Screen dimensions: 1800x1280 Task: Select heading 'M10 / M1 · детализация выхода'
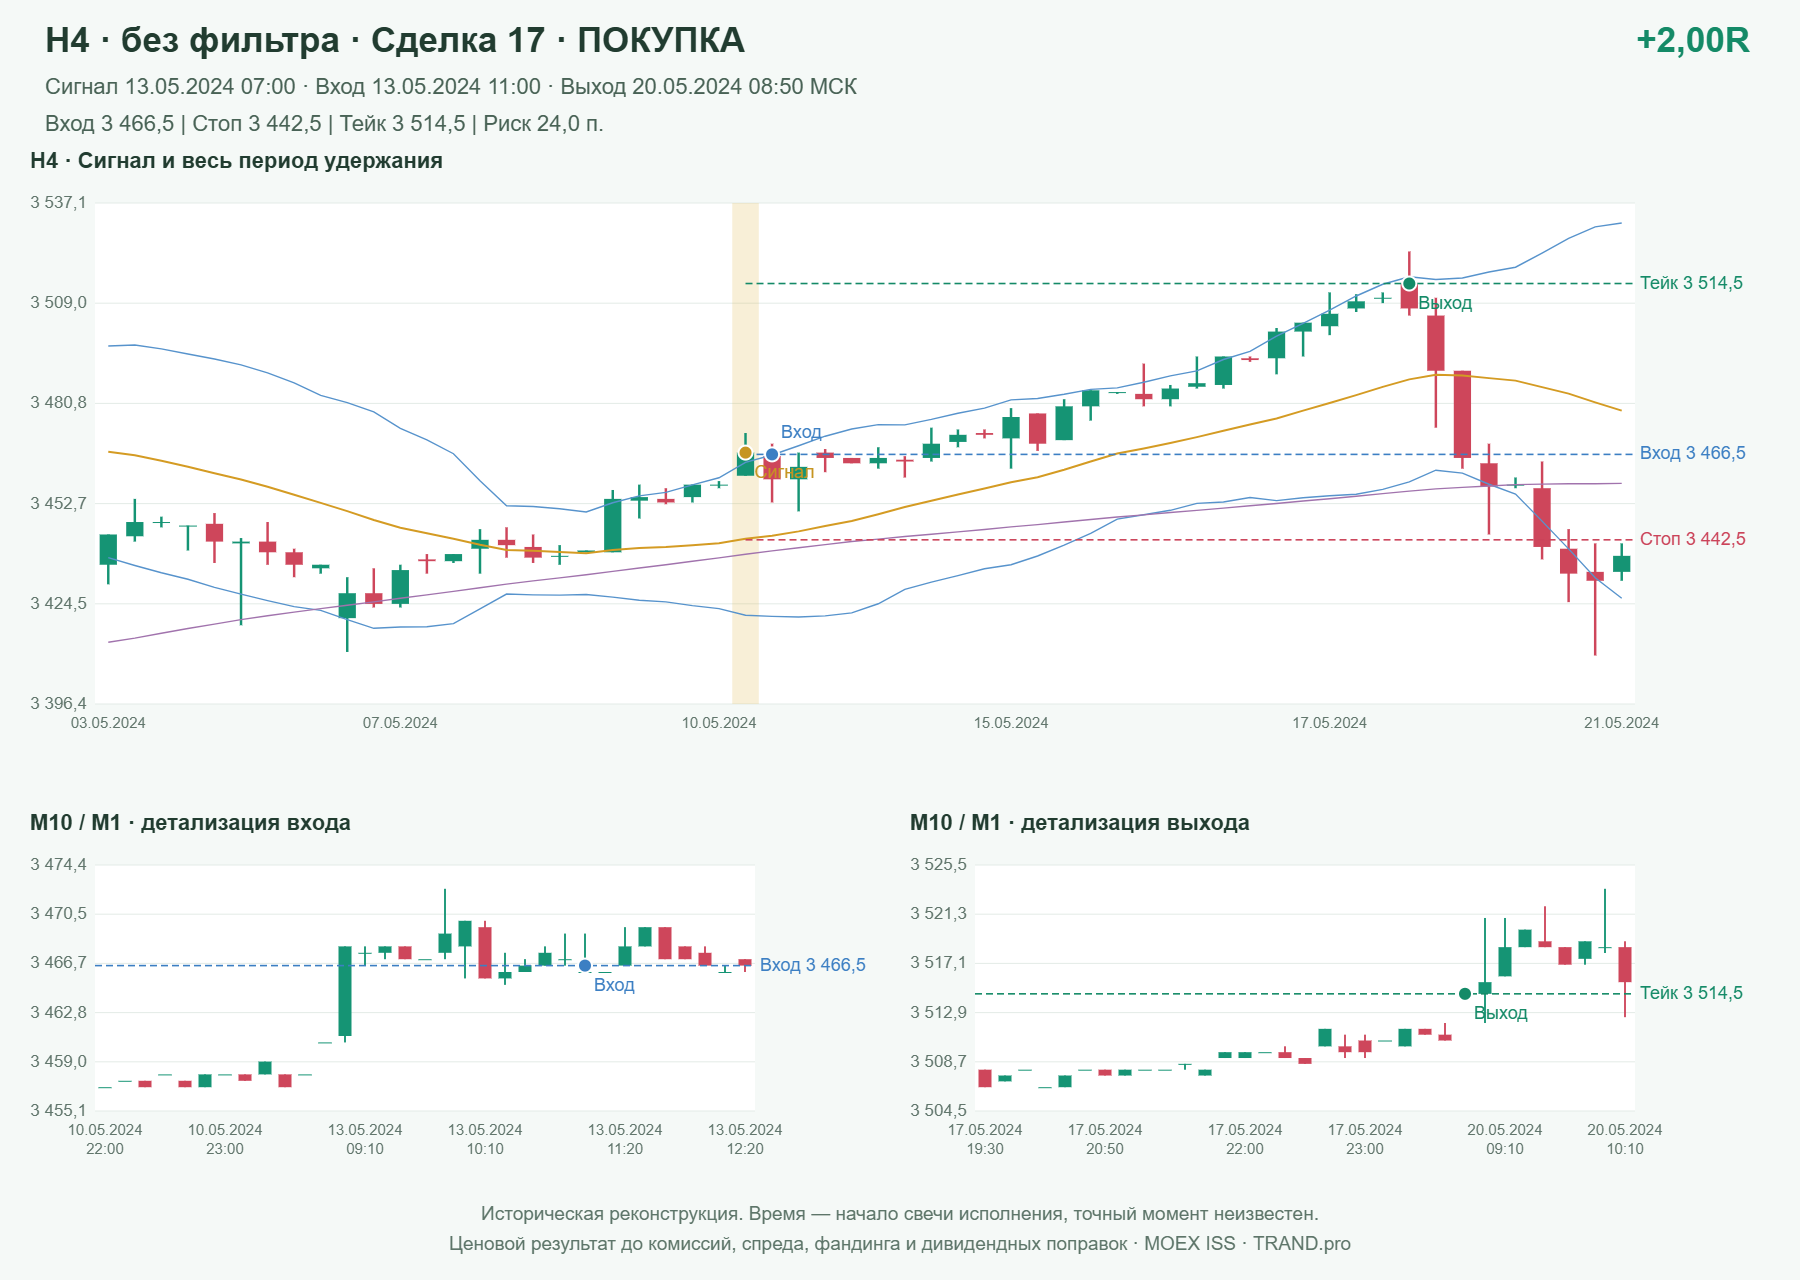[x=1080, y=823]
